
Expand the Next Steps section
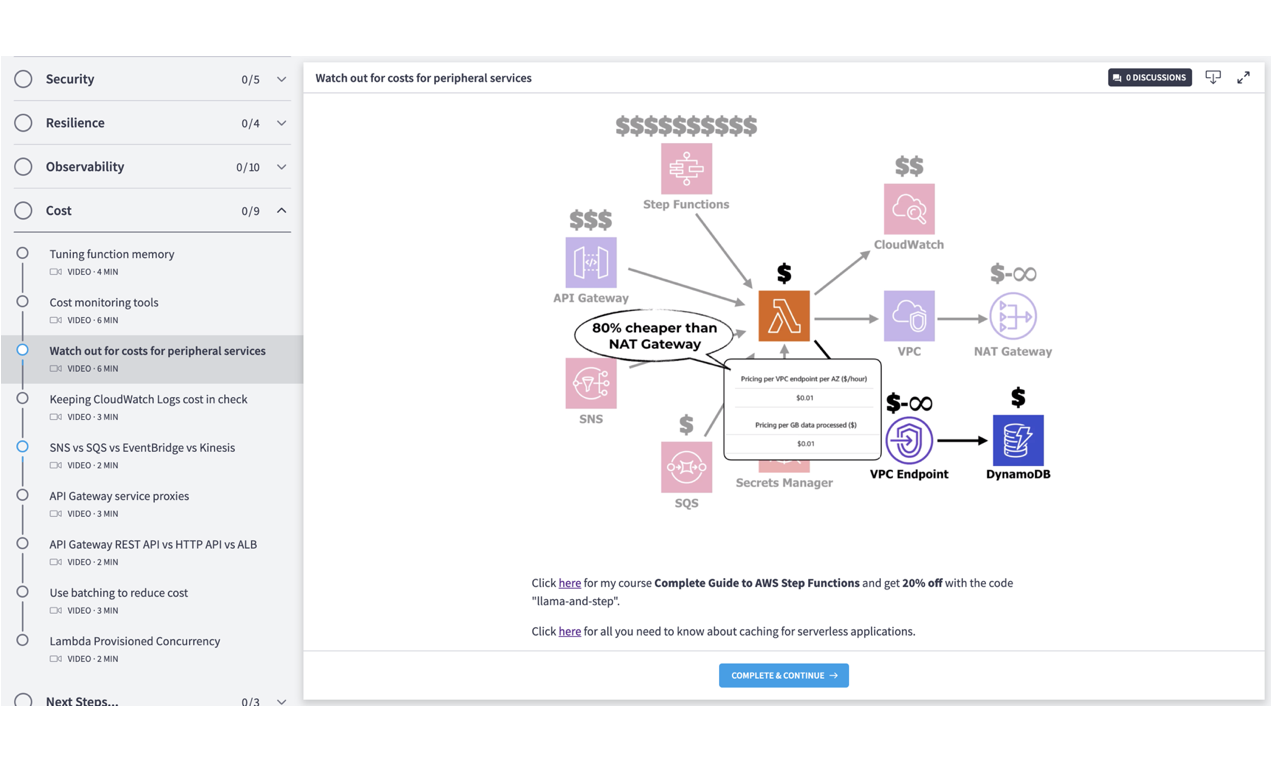coord(283,701)
